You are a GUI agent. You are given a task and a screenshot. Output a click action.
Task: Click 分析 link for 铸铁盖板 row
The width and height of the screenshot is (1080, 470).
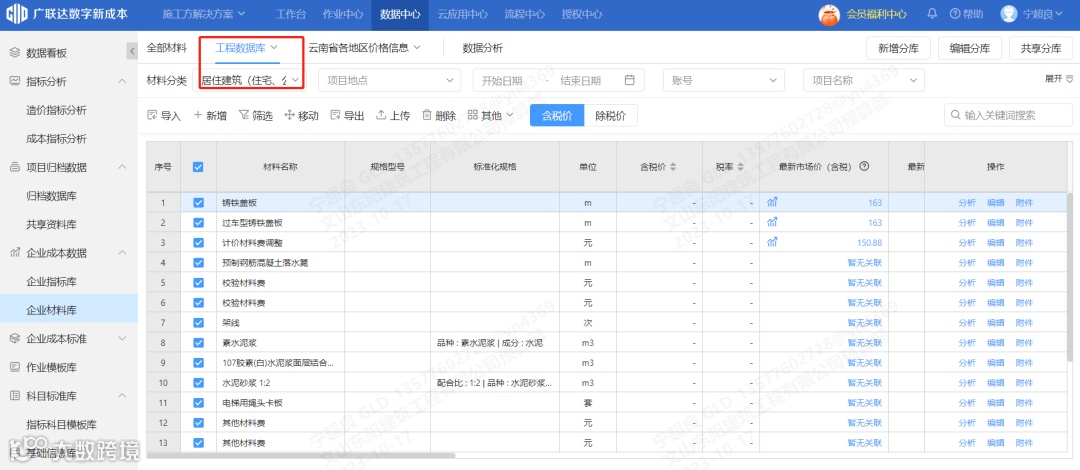pyautogui.click(x=967, y=203)
